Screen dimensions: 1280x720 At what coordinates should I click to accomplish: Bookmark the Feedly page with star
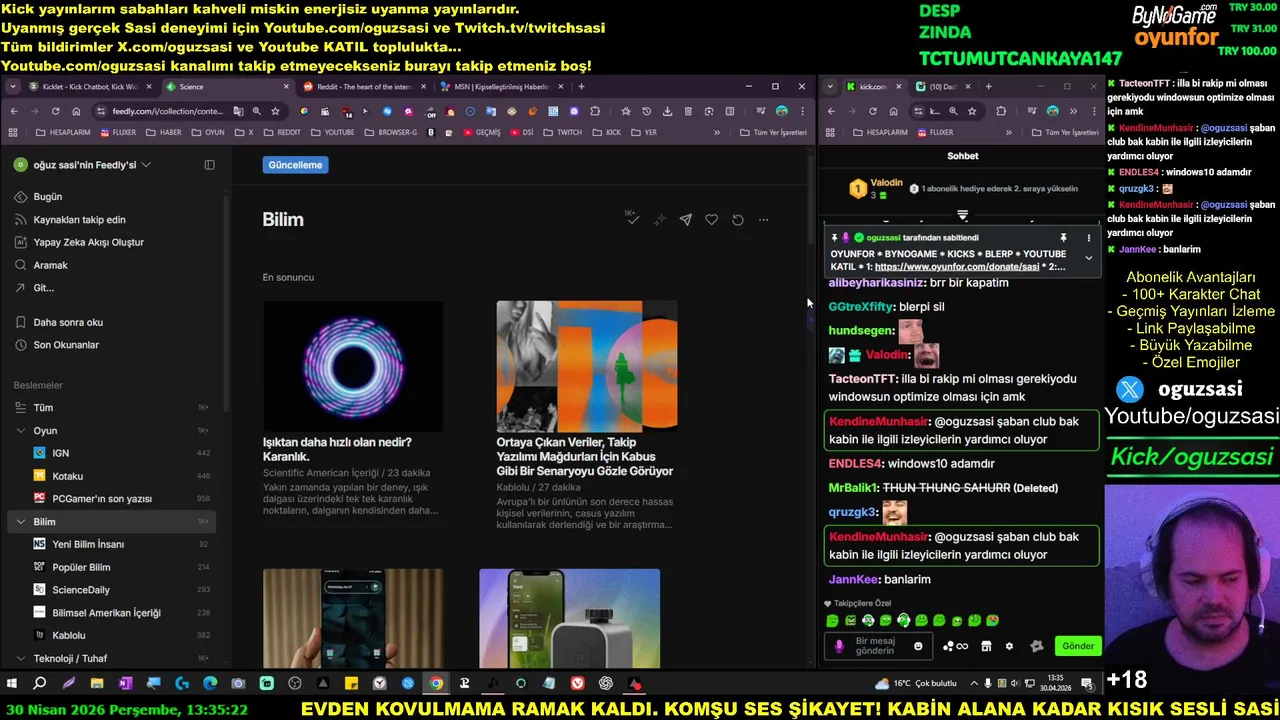(x=275, y=111)
